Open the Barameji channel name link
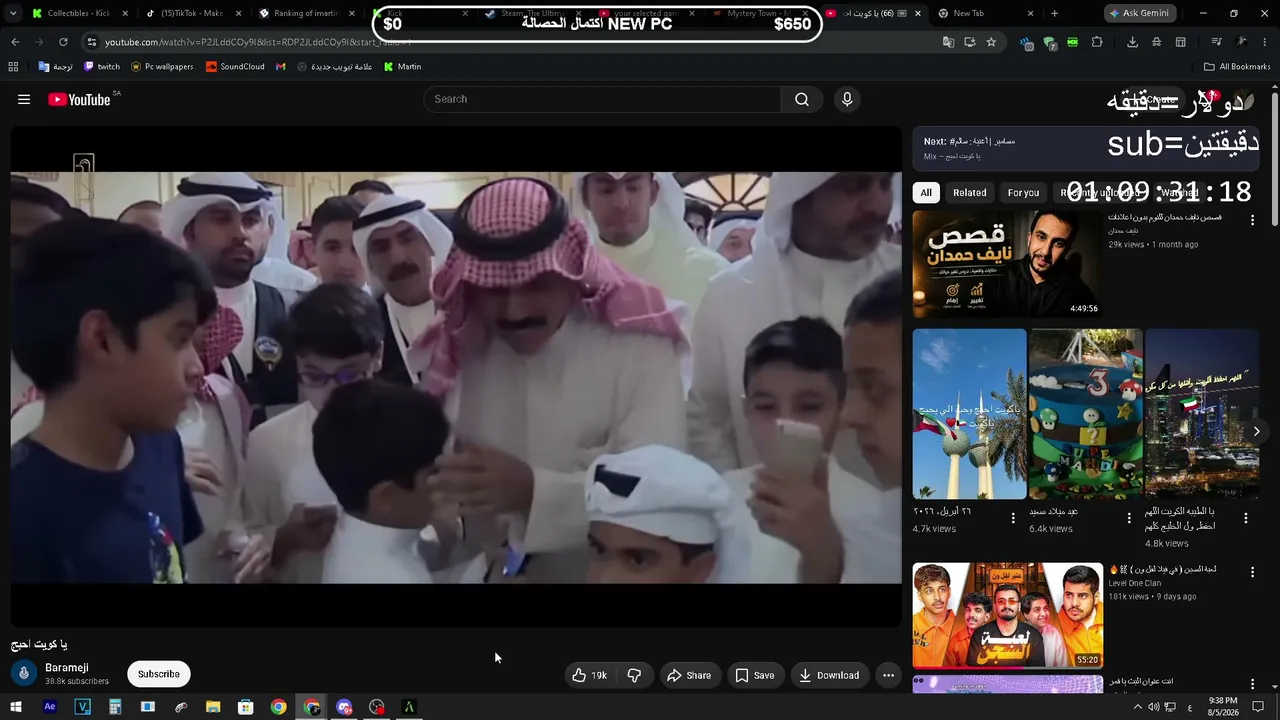The width and height of the screenshot is (1280, 720). click(67, 667)
